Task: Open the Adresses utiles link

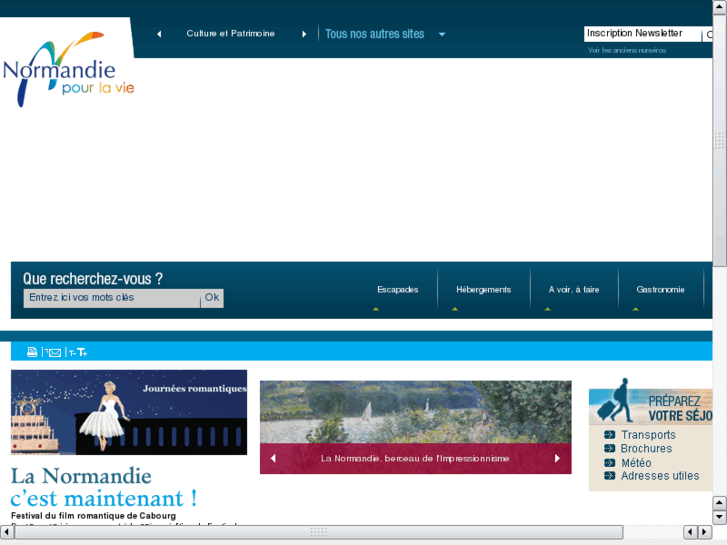Action: tap(660, 476)
